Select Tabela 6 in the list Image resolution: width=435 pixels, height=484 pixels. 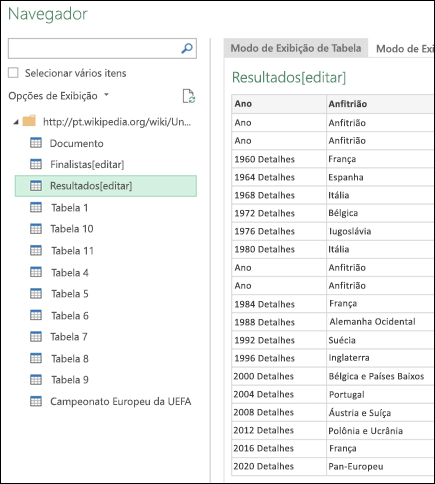coord(70,315)
